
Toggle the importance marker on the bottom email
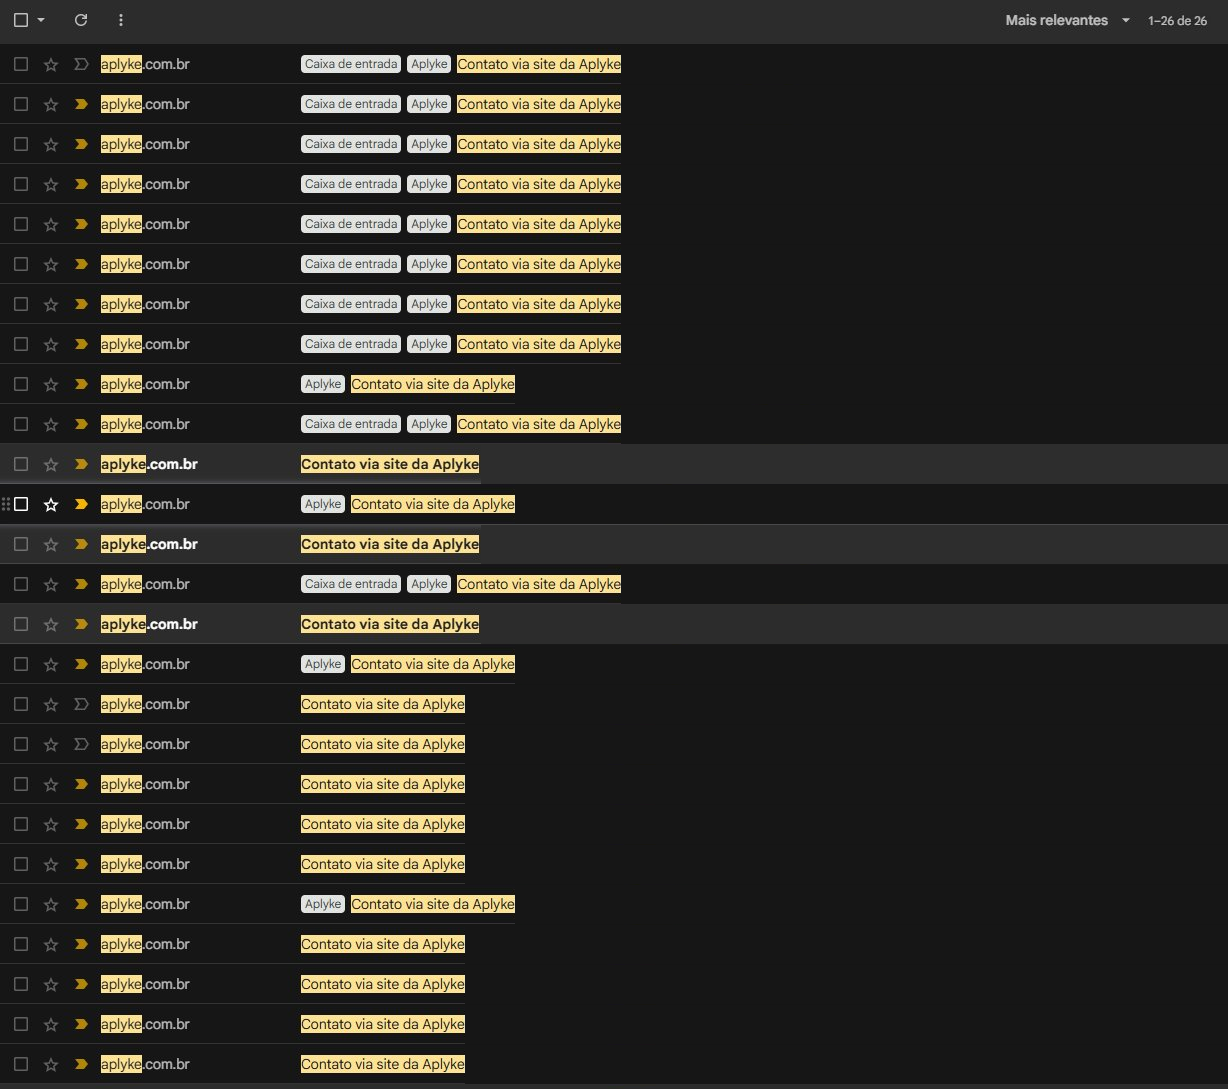click(x=81, y=1064)
